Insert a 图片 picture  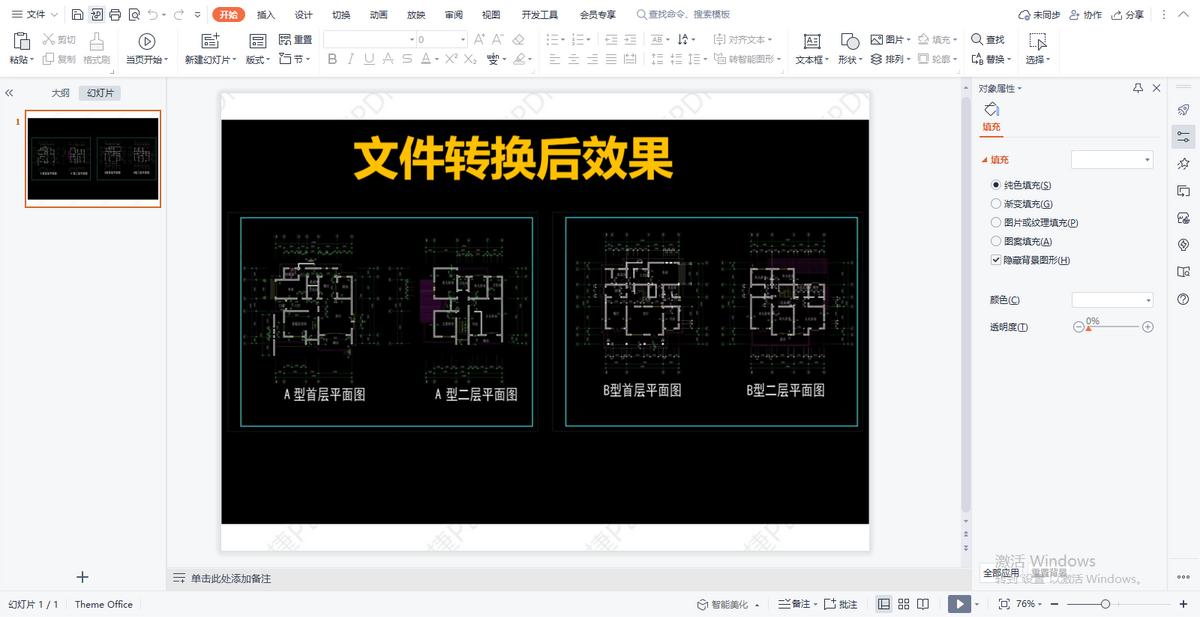888,39
